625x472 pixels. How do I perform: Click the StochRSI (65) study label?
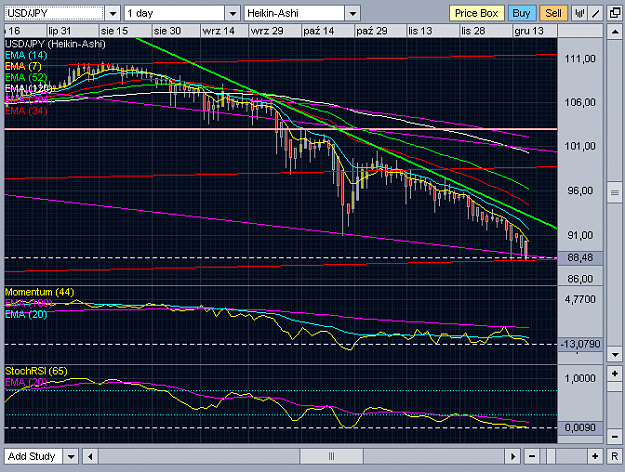[x=36, y=371]
